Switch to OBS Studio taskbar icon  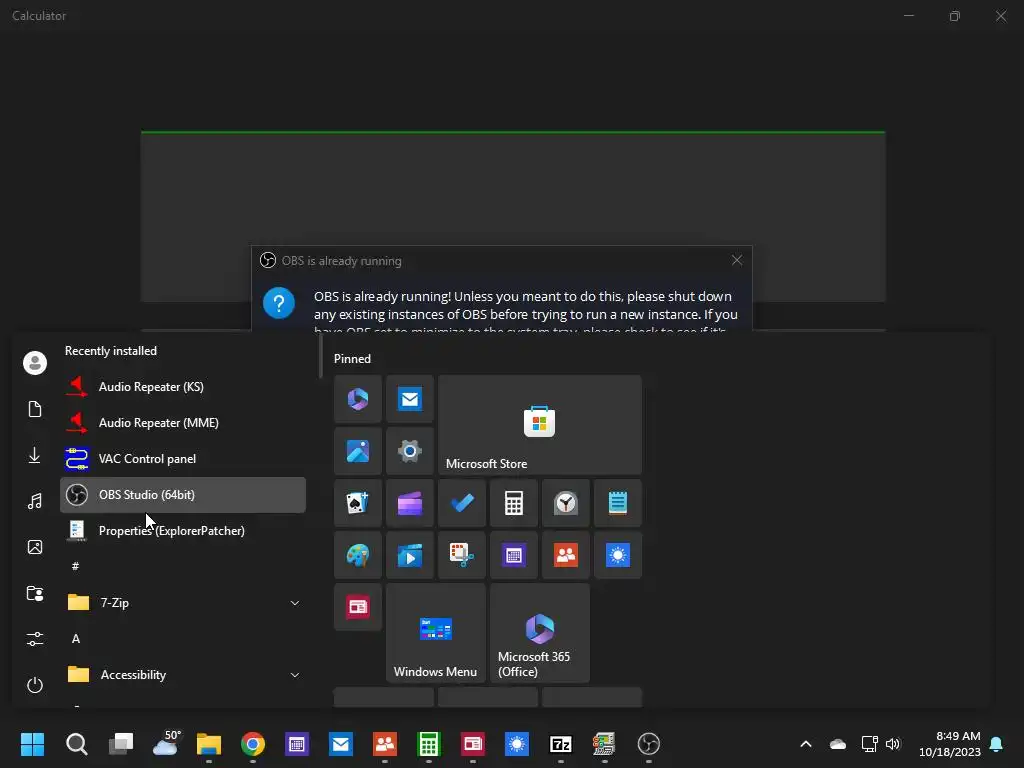(x=648, y=744)
